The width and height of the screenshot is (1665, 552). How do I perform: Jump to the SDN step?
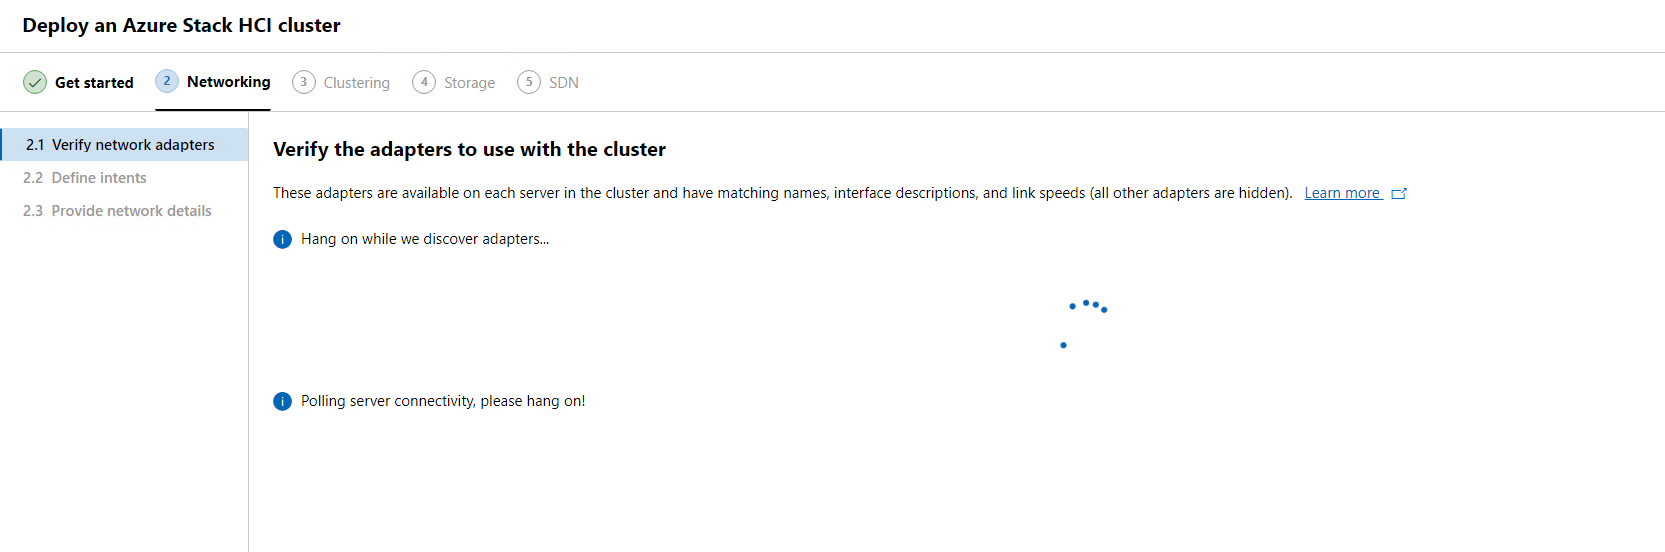pos(563,83)
